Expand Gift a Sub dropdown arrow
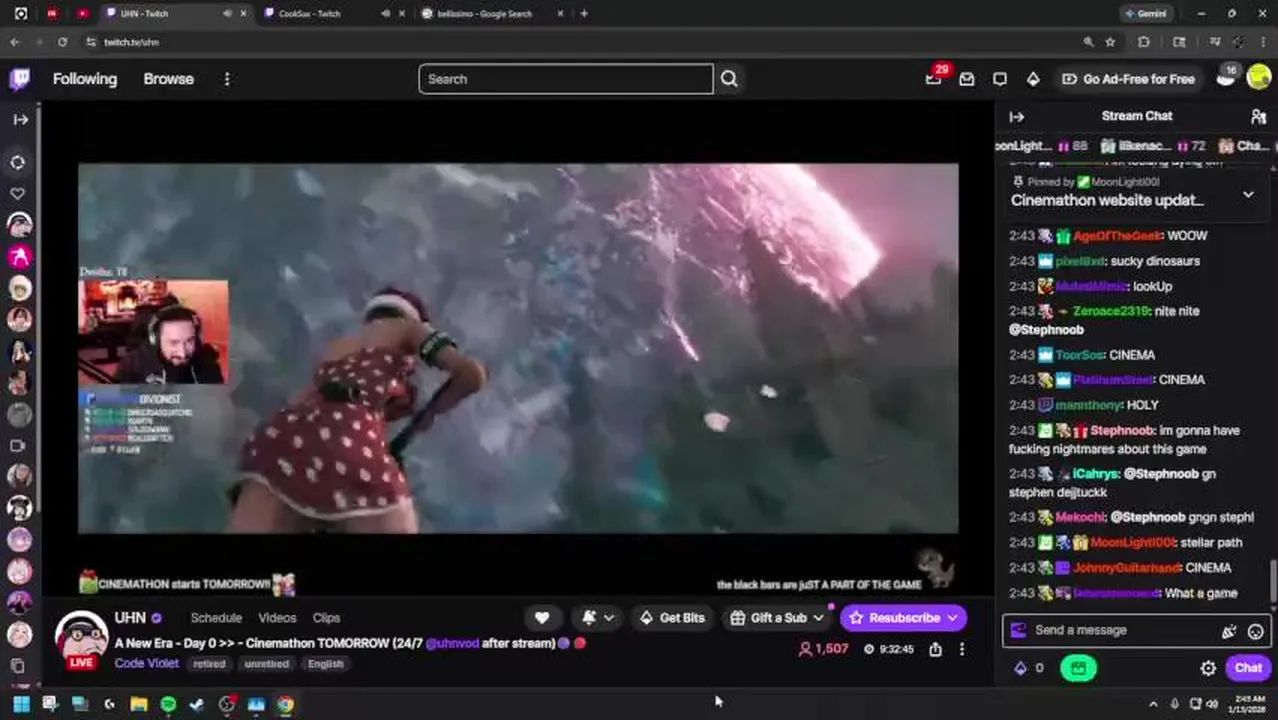Viewport: 1278px width, 720px height. [x=820, y=618]
